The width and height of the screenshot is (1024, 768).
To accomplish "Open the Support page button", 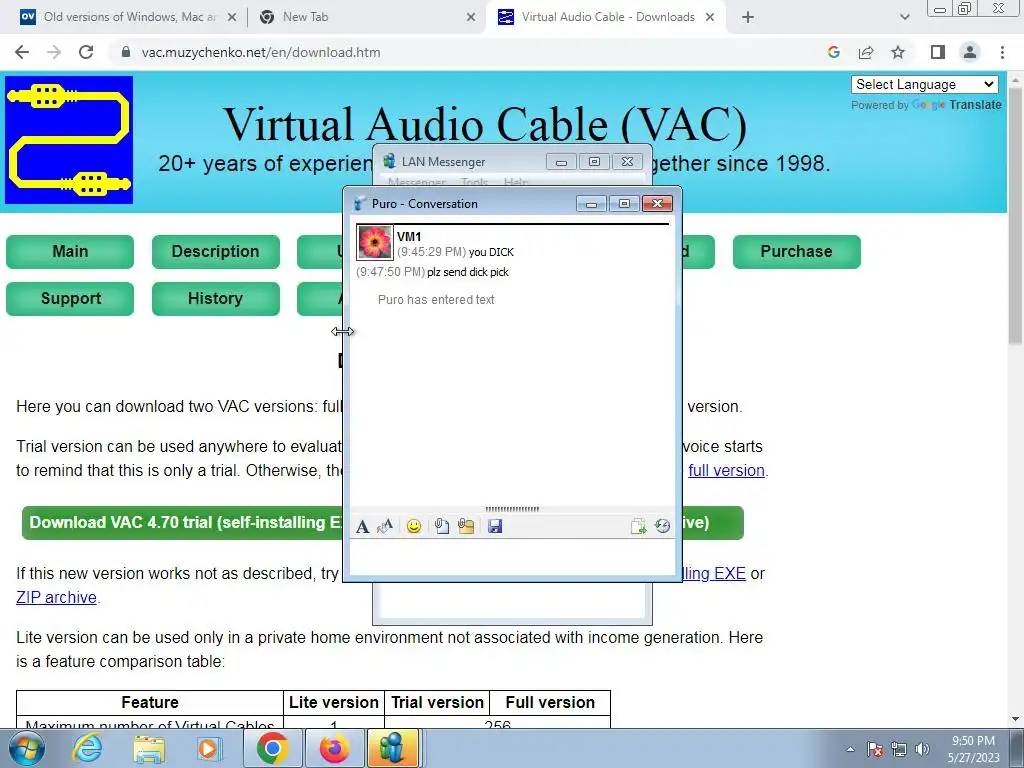I will [70, 298].
